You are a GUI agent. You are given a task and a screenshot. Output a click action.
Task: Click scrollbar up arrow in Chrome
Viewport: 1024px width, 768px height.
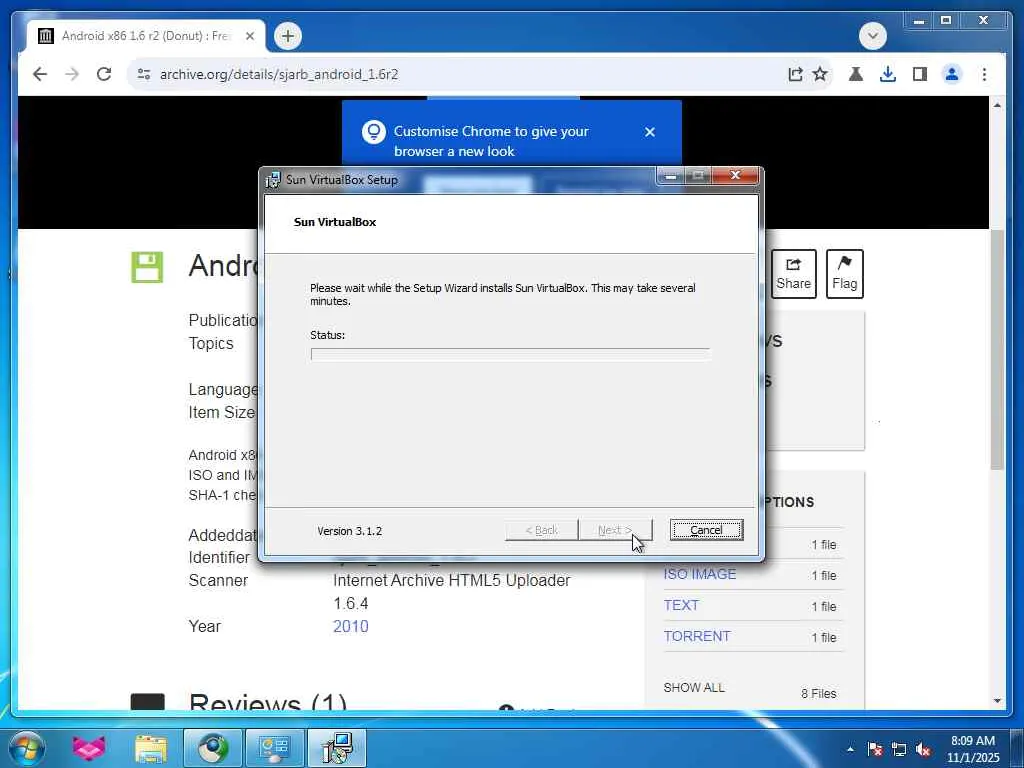pos(997,105)
